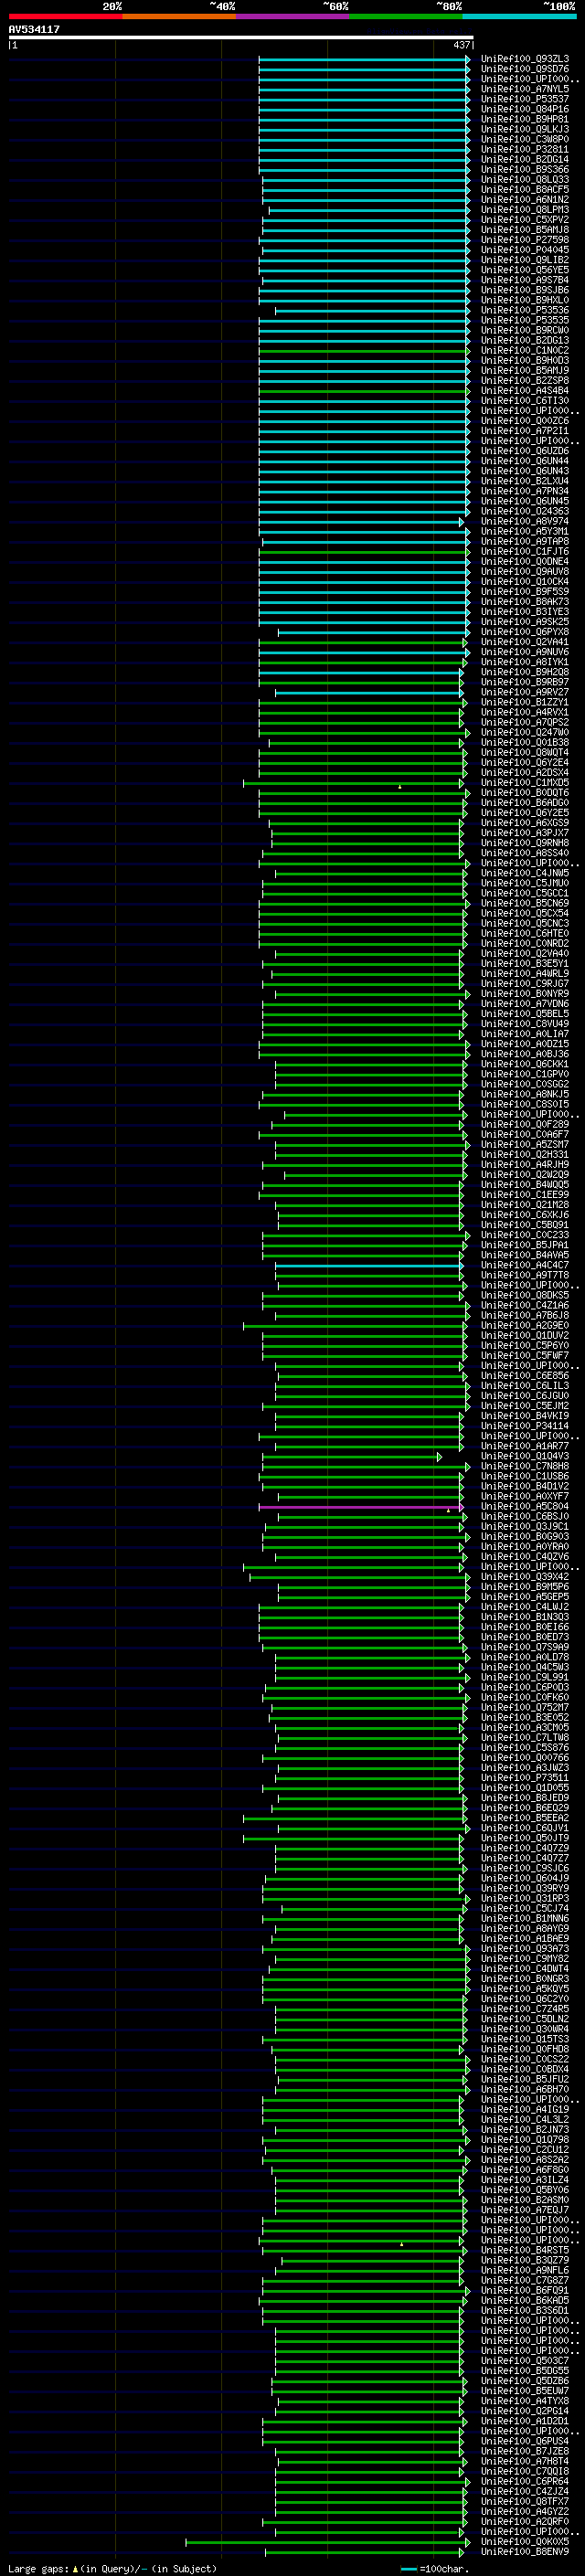Screen dimensions: 585x2576
Task: Click the long green bar for Q0K0X5
Action: coord(327,2542)
